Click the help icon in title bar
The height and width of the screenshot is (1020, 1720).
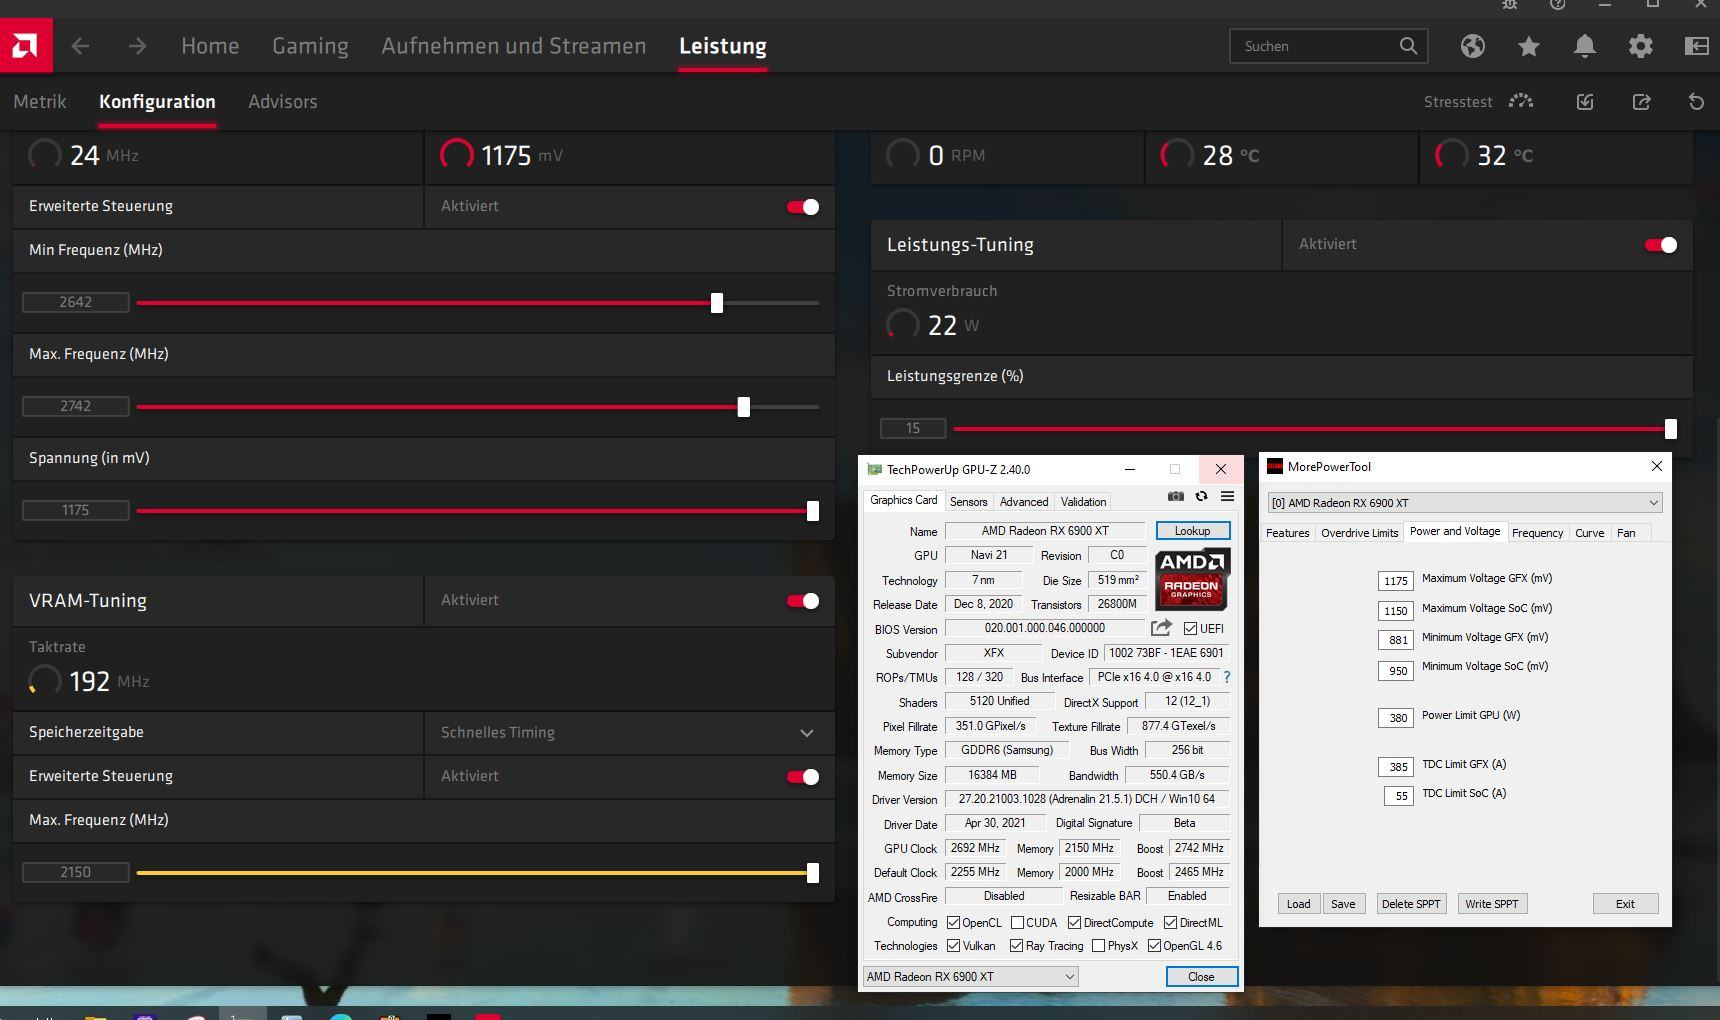click(1557, 5)
